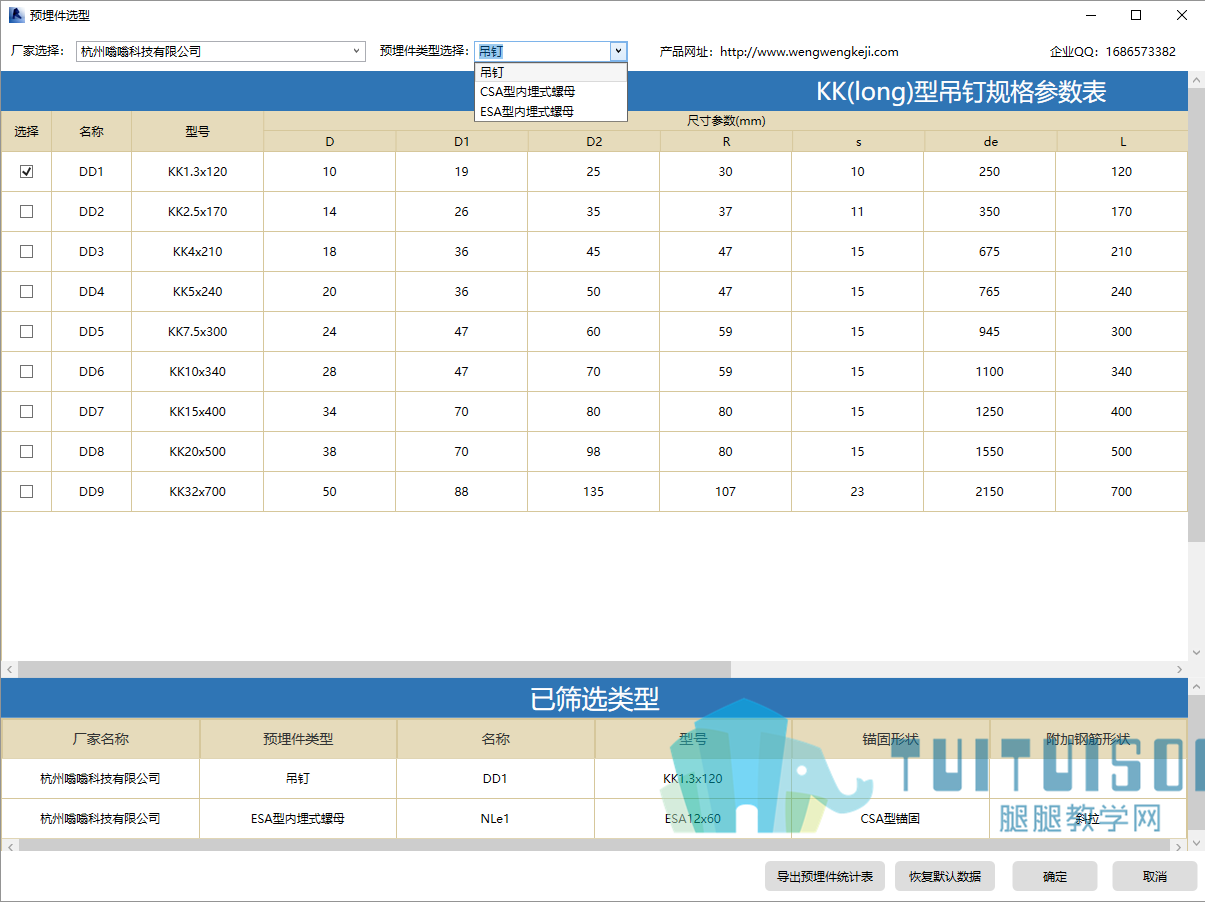Uncheck the DD1 row checkbox

(27, 171)
